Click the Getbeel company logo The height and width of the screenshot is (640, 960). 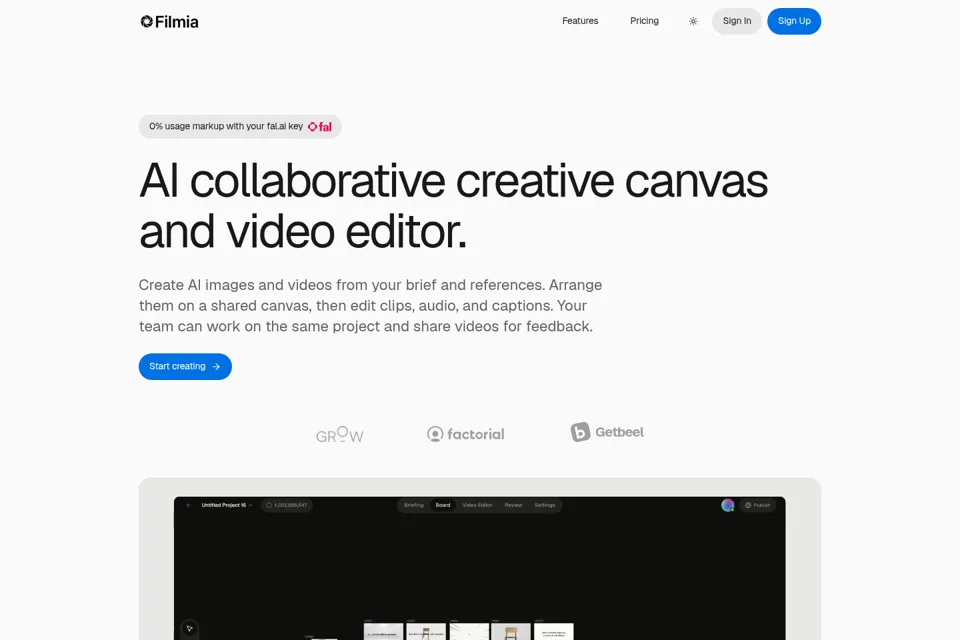tap(607, 432)
